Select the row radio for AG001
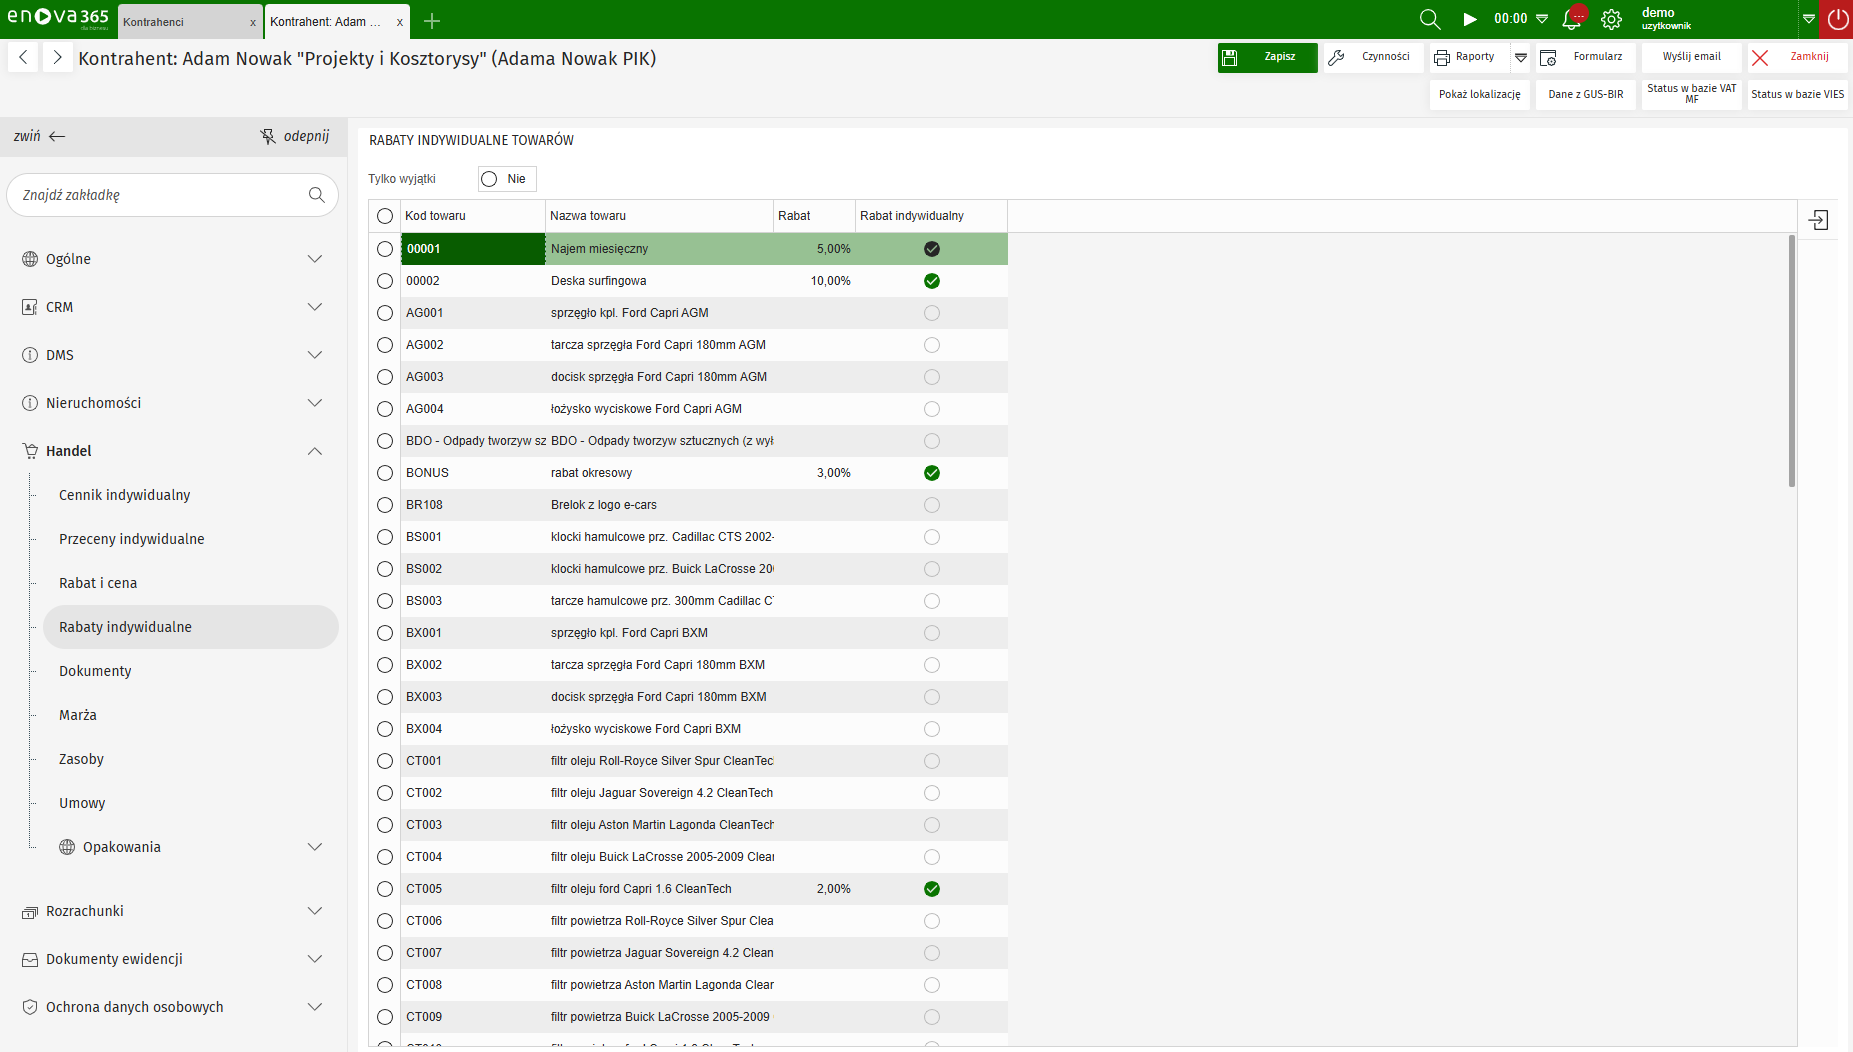Image resolution: width=1853 pixels, height=1052 pixels. point(385,313)
